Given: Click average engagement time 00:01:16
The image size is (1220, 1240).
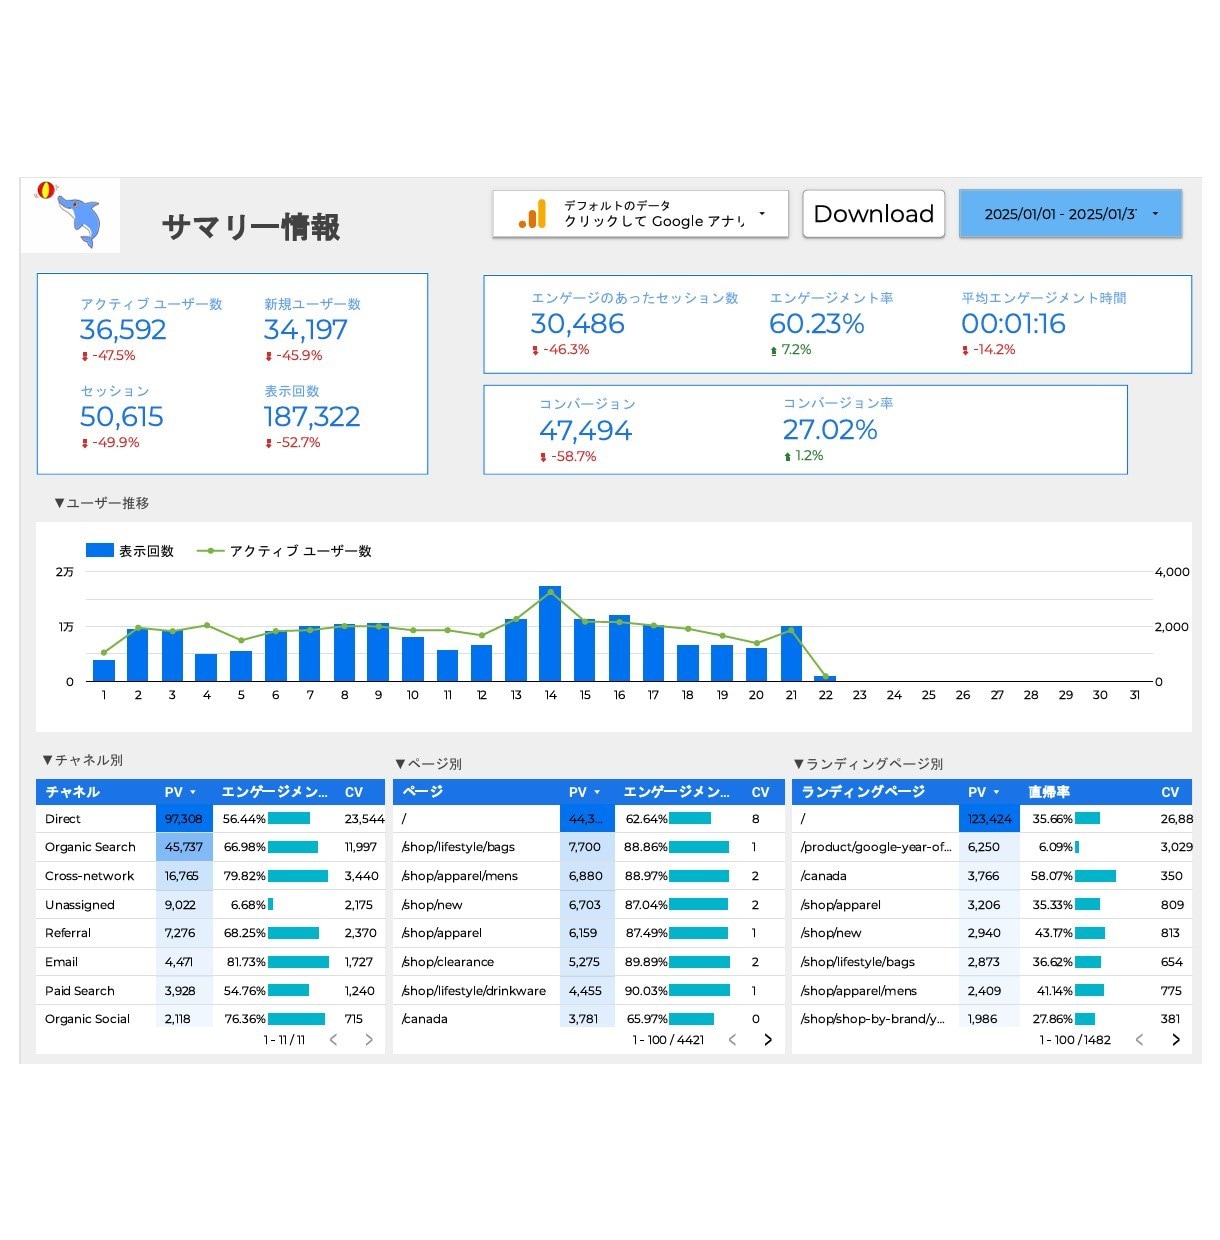Looking at the screenshot, I should [1013, 324].
